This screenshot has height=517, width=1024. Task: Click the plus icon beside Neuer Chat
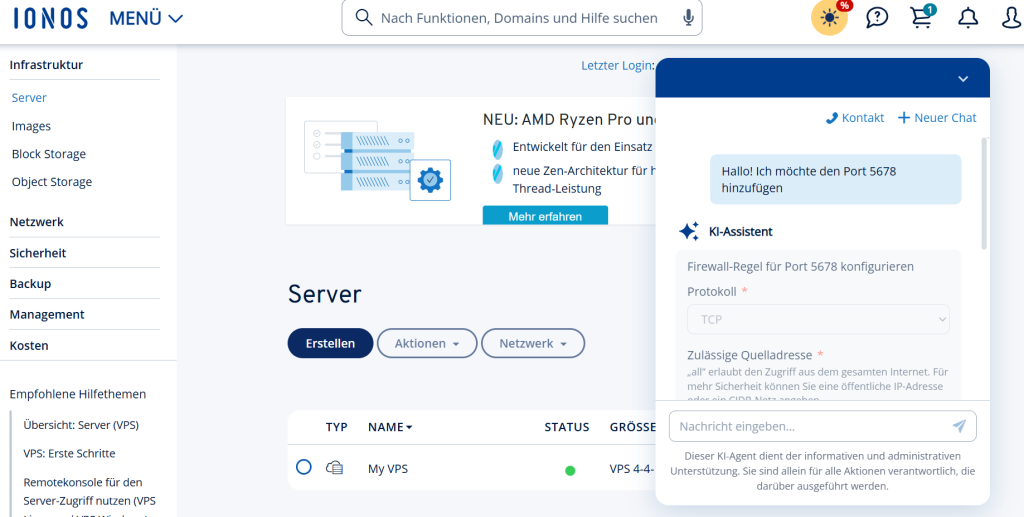904,118
